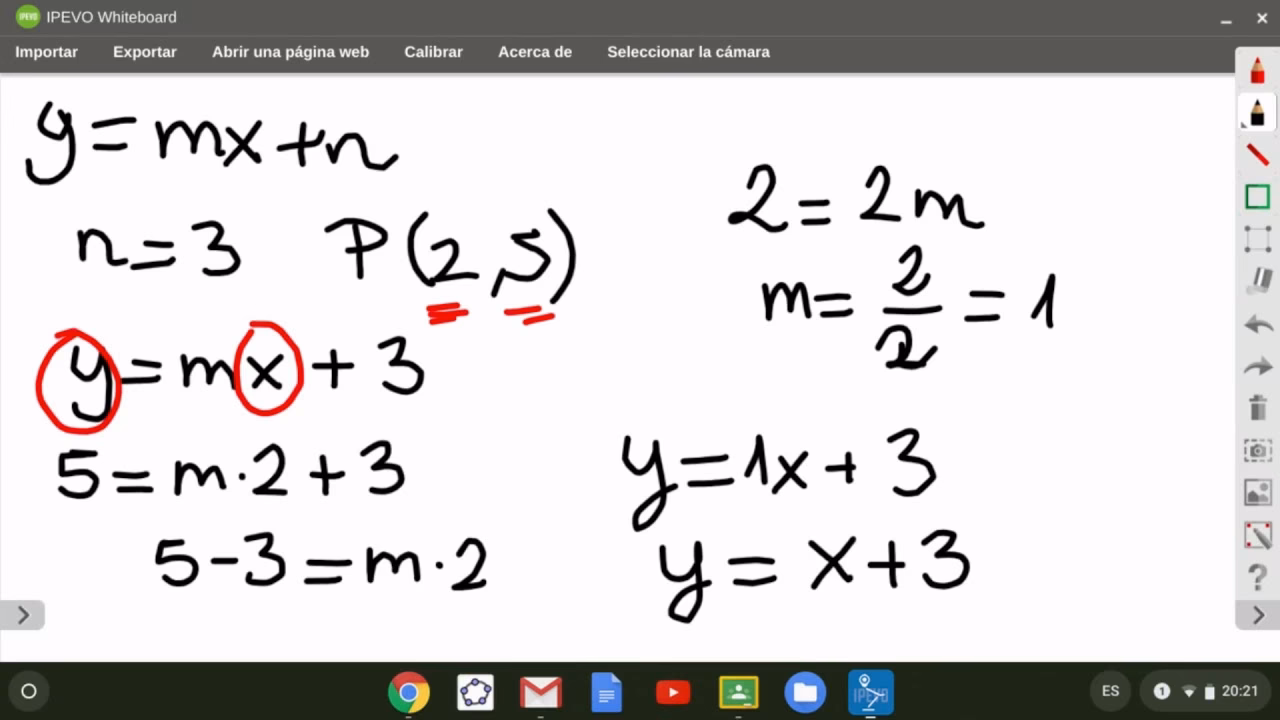This screenshot has height=720, width=1280.
Task: Open the Importar menu
Action: (x=46, y=51)
